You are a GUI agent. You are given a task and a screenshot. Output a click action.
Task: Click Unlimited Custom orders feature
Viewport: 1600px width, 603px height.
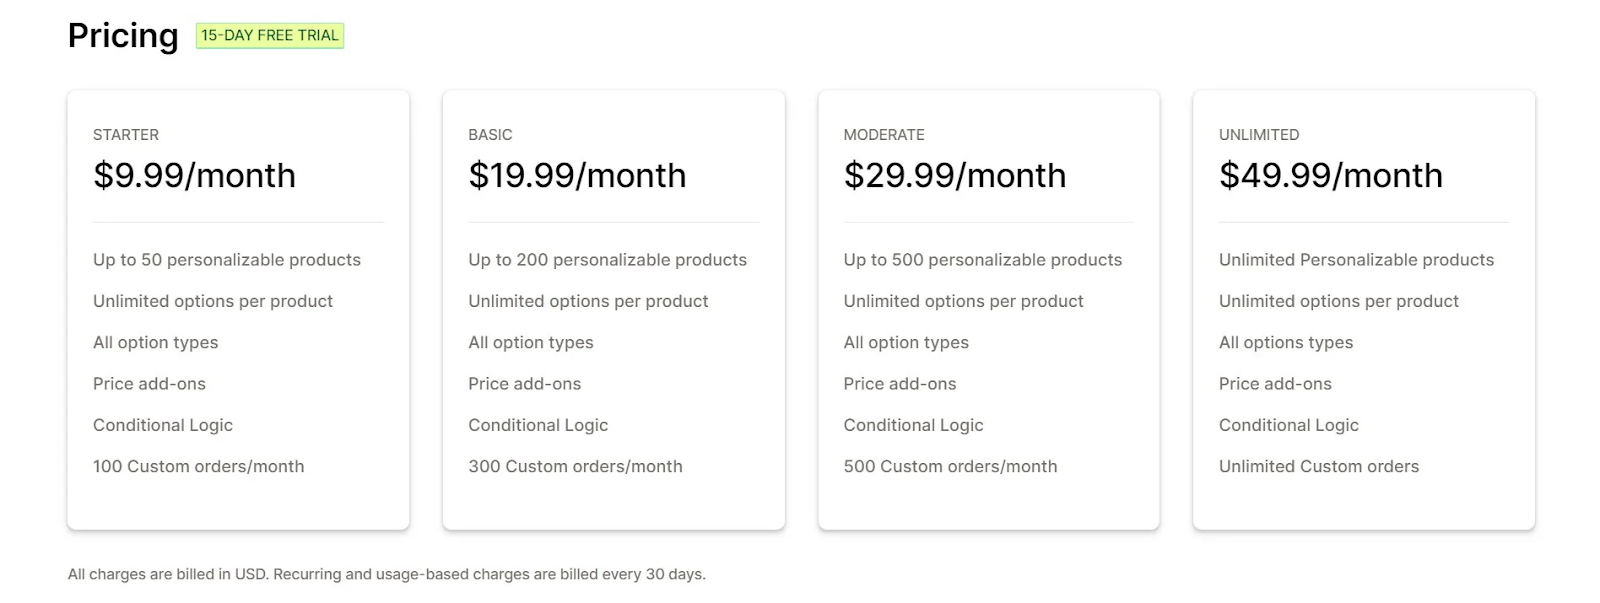pyautogui.click(x=1319, y=467)
